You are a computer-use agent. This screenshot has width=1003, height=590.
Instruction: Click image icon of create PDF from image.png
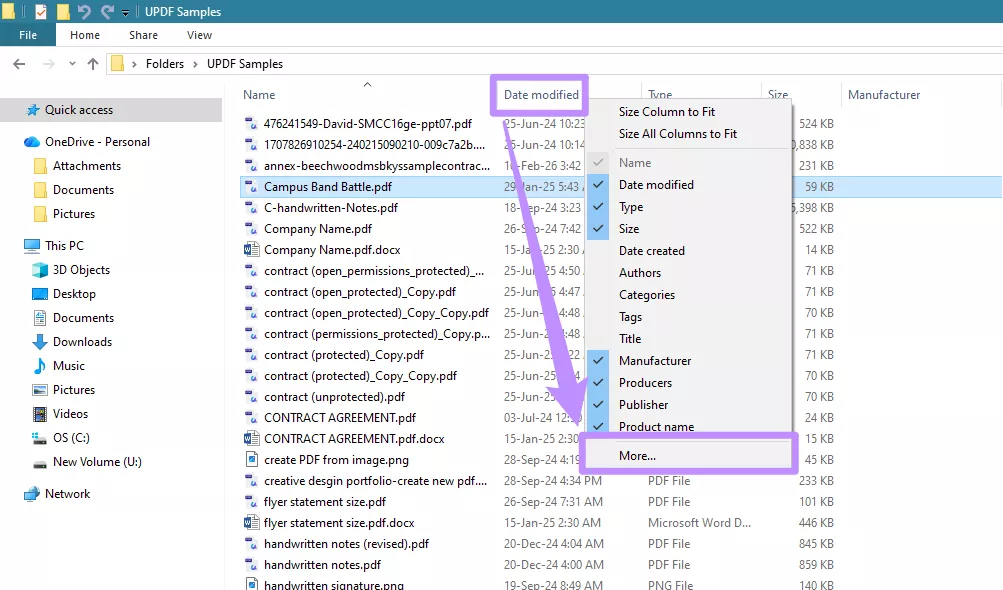251,459
